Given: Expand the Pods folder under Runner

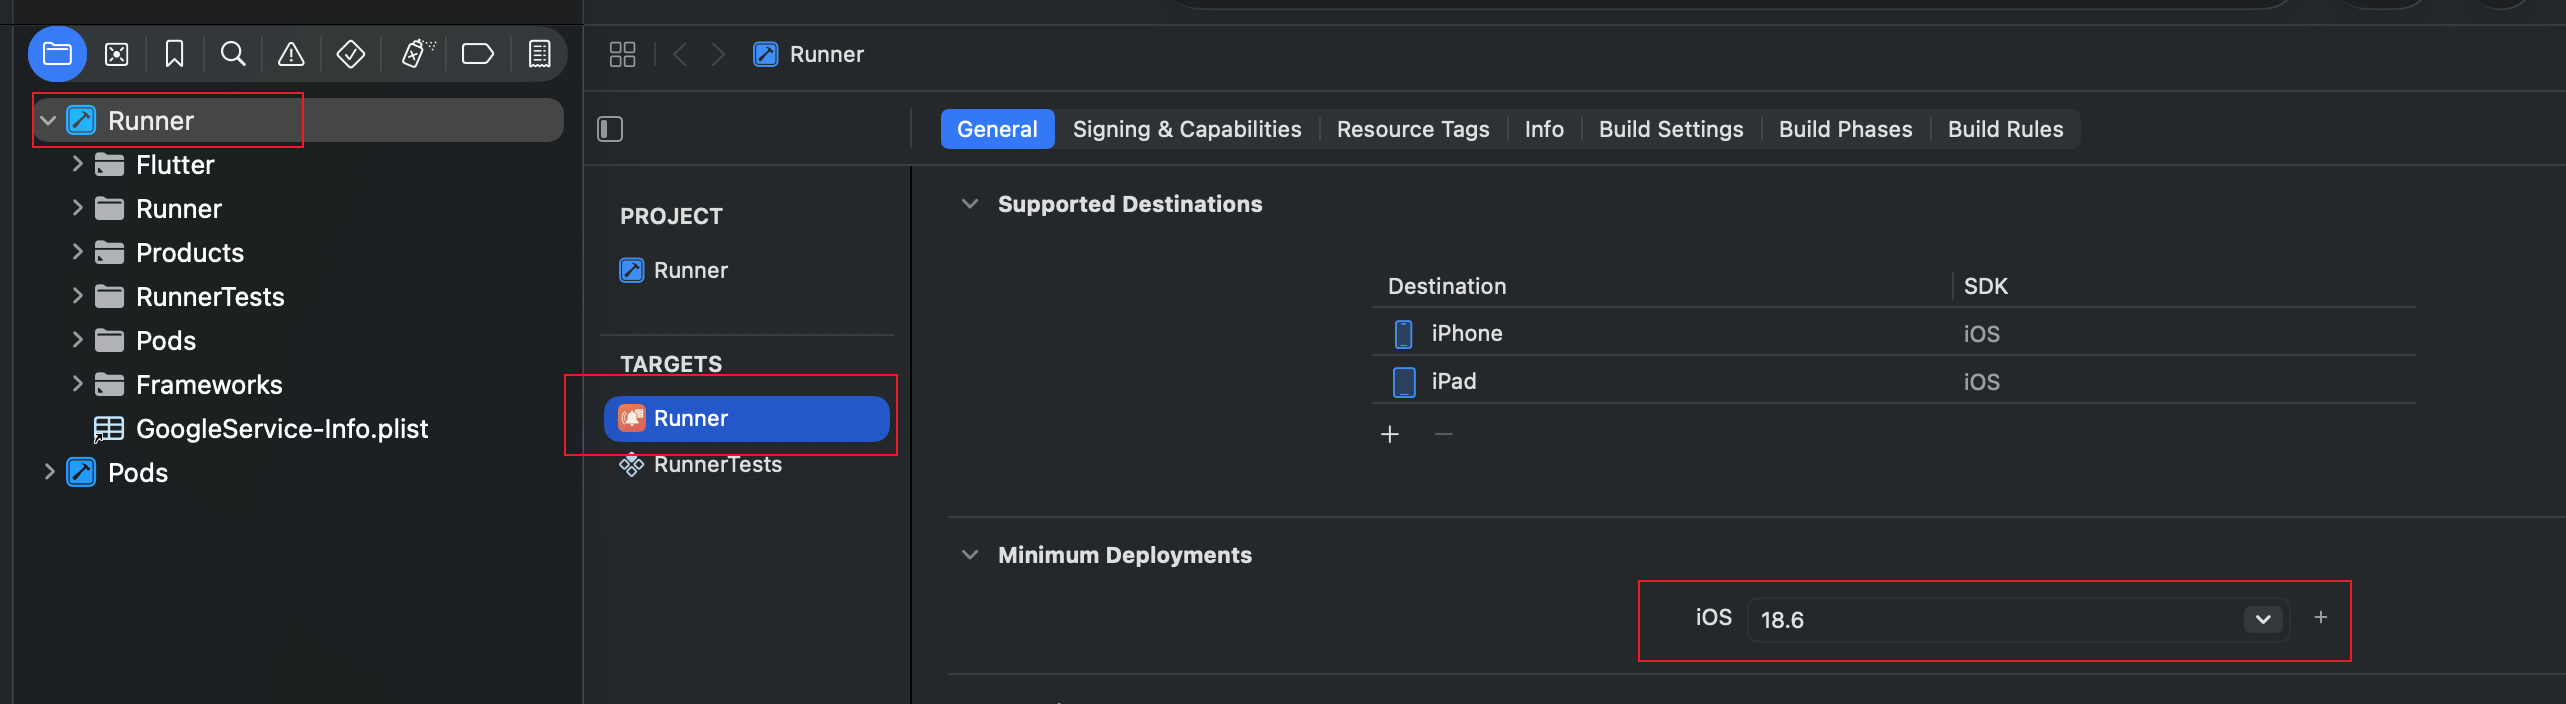Looking at the screenshot, I should [x=77, y=340].
